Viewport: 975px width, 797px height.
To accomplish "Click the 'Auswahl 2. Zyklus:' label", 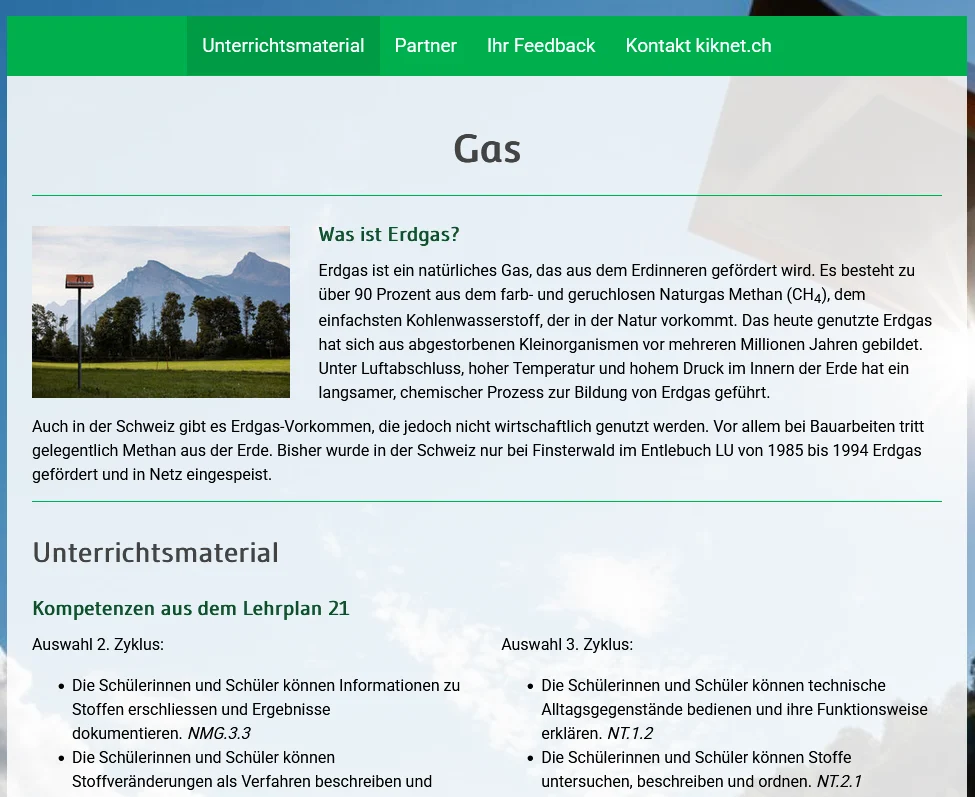I will click(98, 644).
